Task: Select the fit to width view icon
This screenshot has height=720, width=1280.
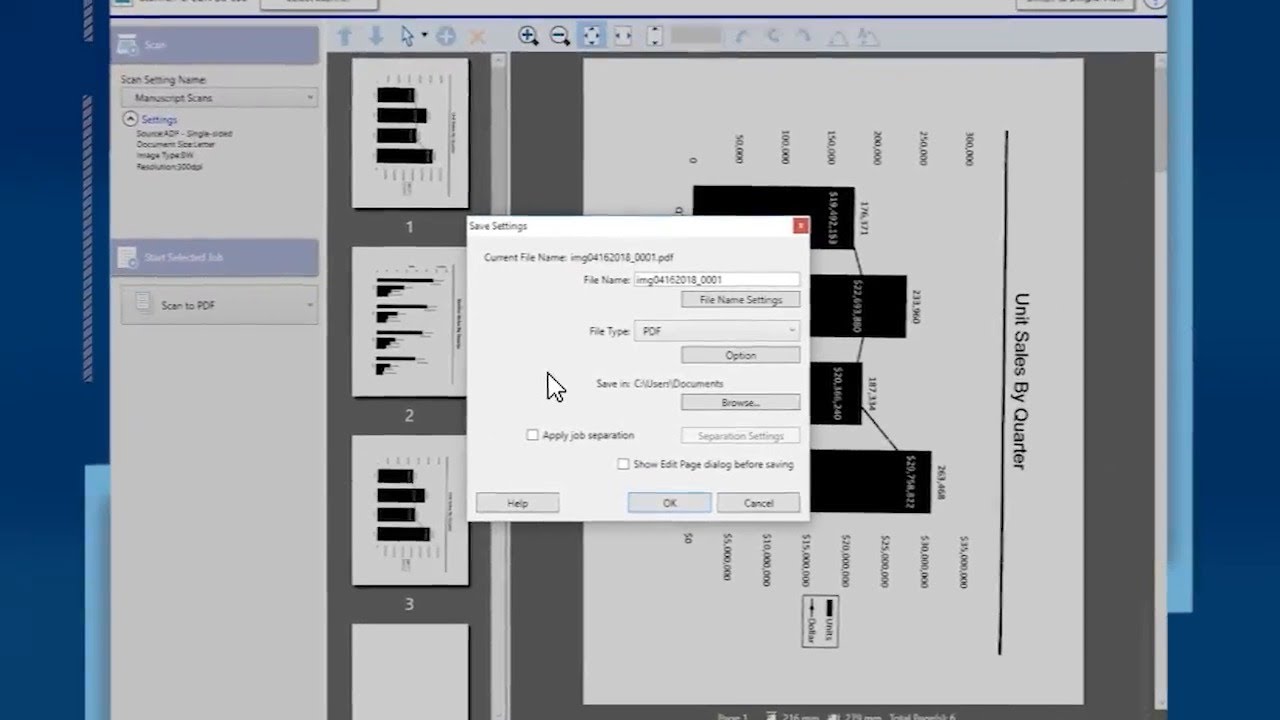Action: click(623, 36)
